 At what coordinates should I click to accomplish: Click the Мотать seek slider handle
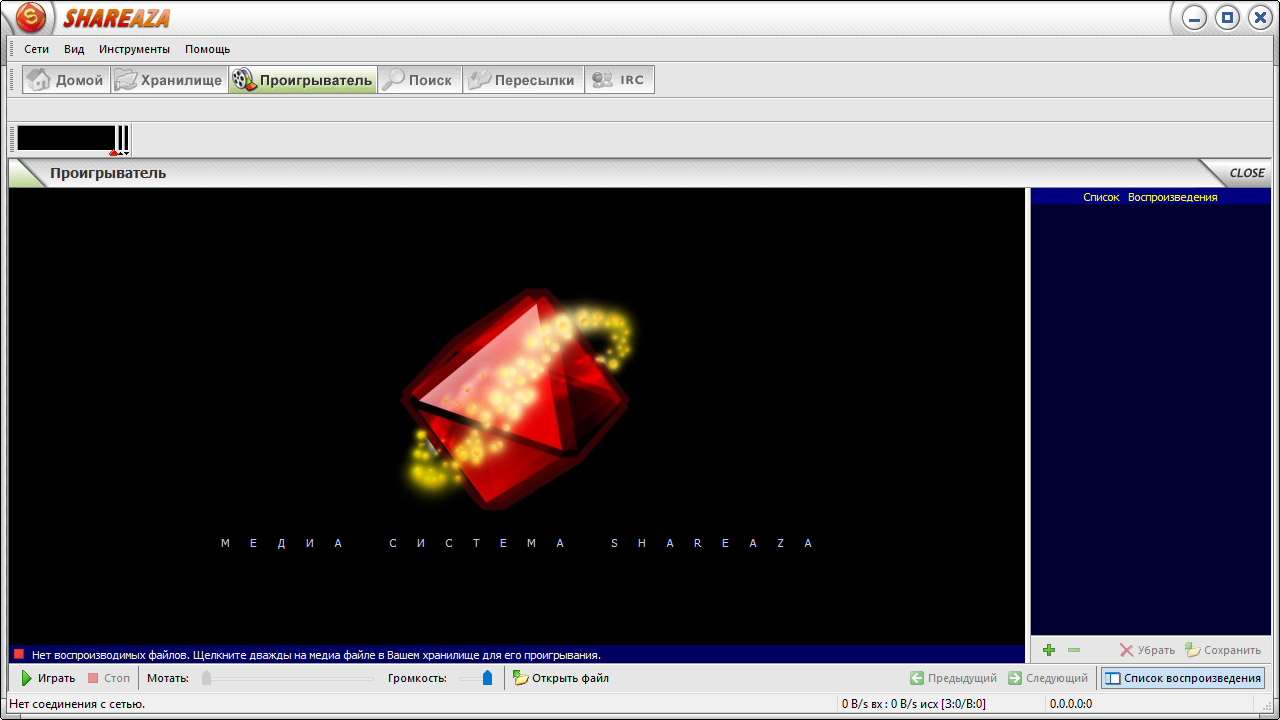tap(207, 678)
